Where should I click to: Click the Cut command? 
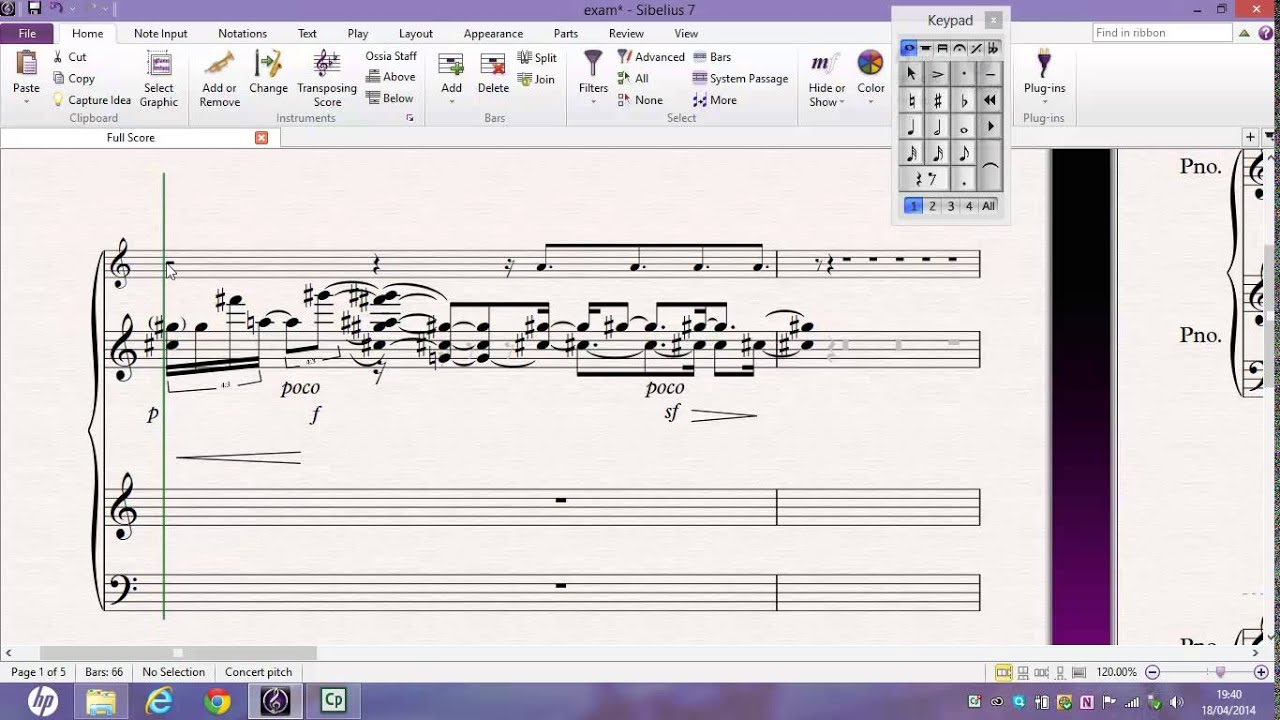click(x=70, y=57)
